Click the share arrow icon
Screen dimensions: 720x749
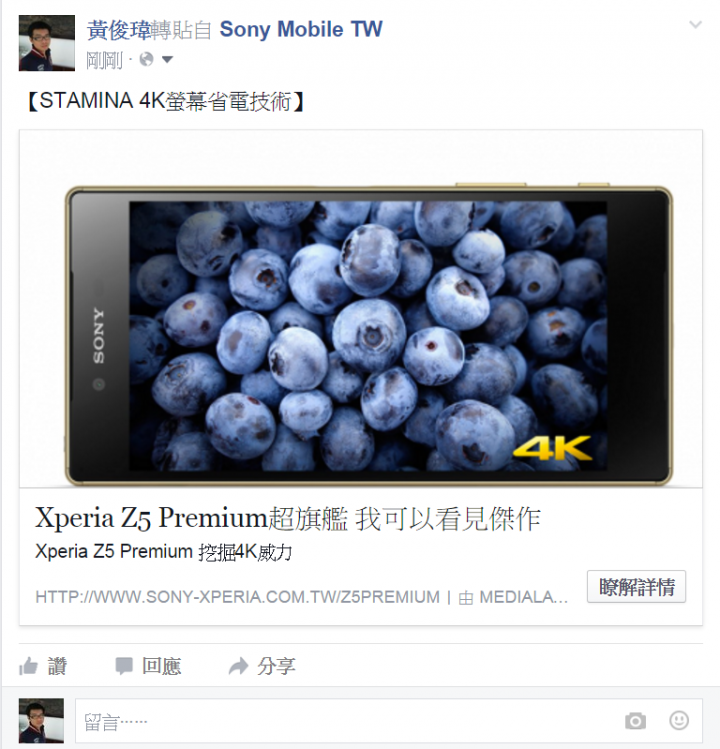pos(238,666)
